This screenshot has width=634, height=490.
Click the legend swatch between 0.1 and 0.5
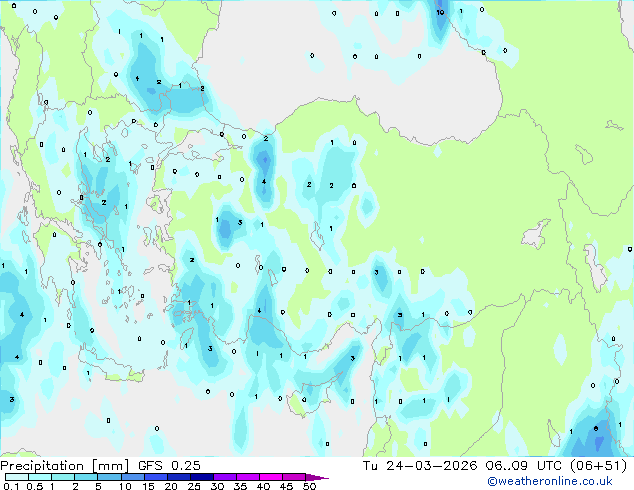17,477
